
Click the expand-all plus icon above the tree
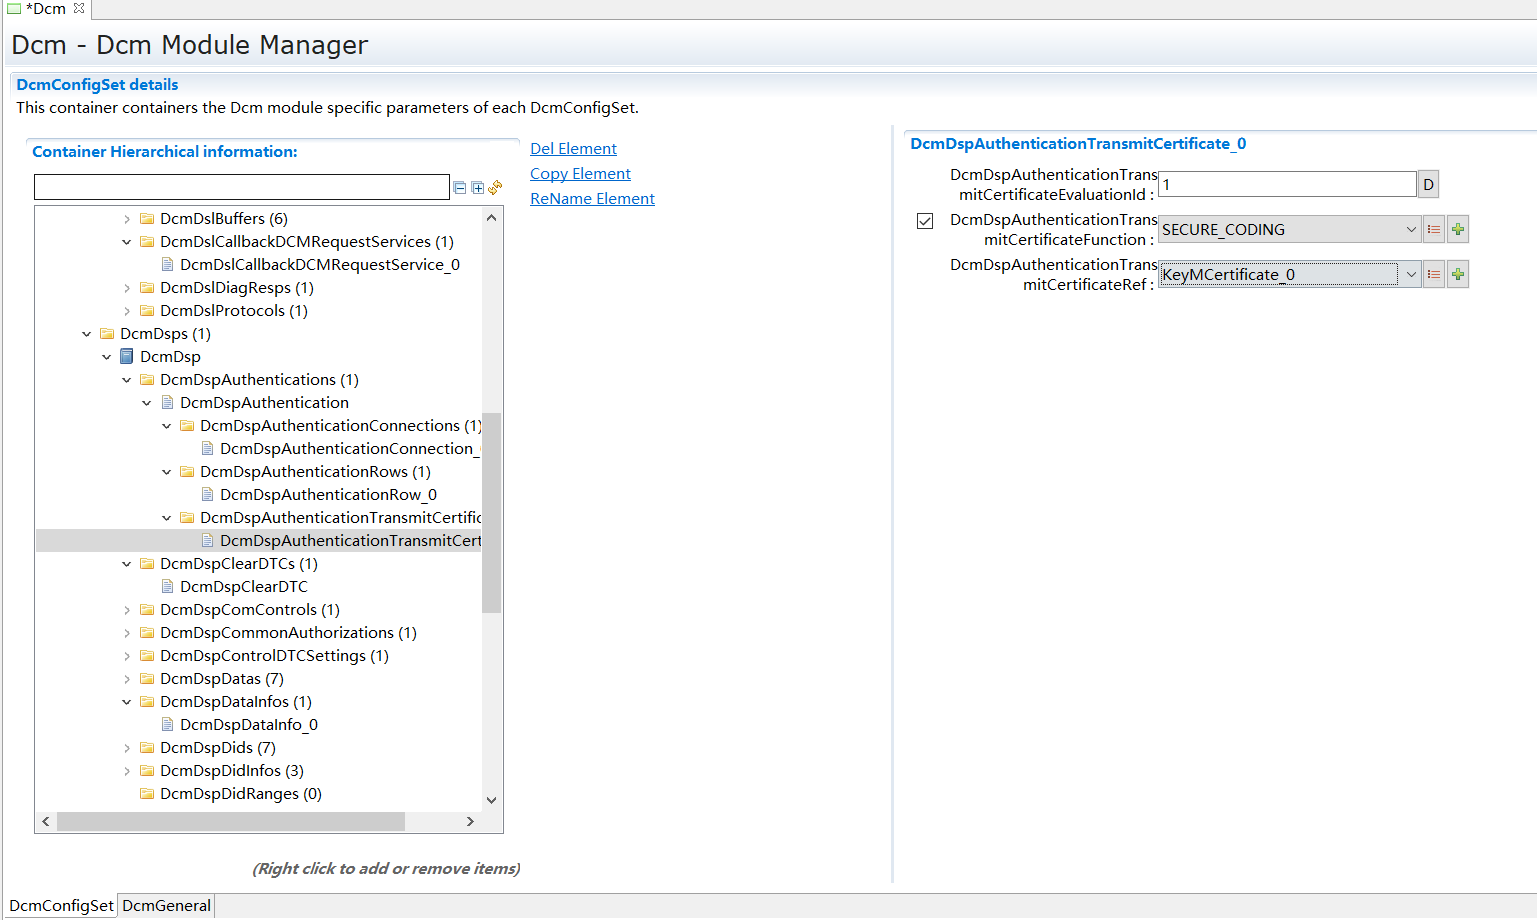tap(477, 187)
